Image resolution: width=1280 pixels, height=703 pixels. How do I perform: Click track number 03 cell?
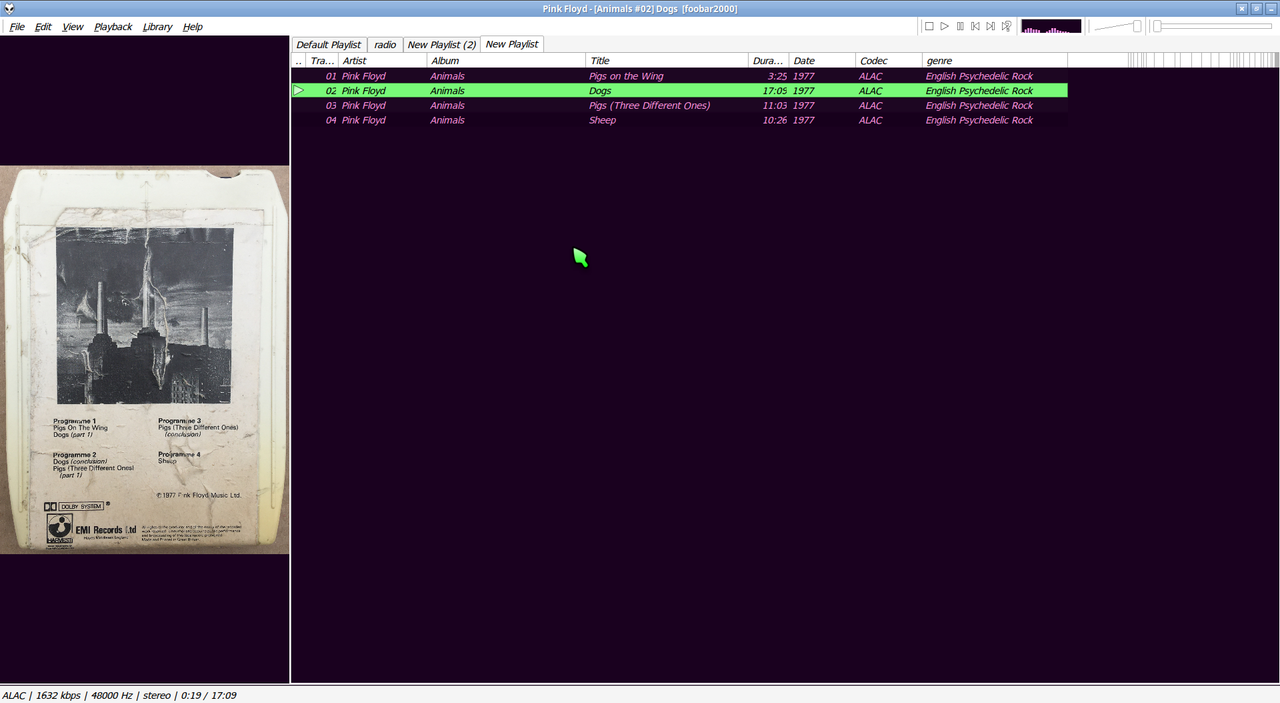331,106
